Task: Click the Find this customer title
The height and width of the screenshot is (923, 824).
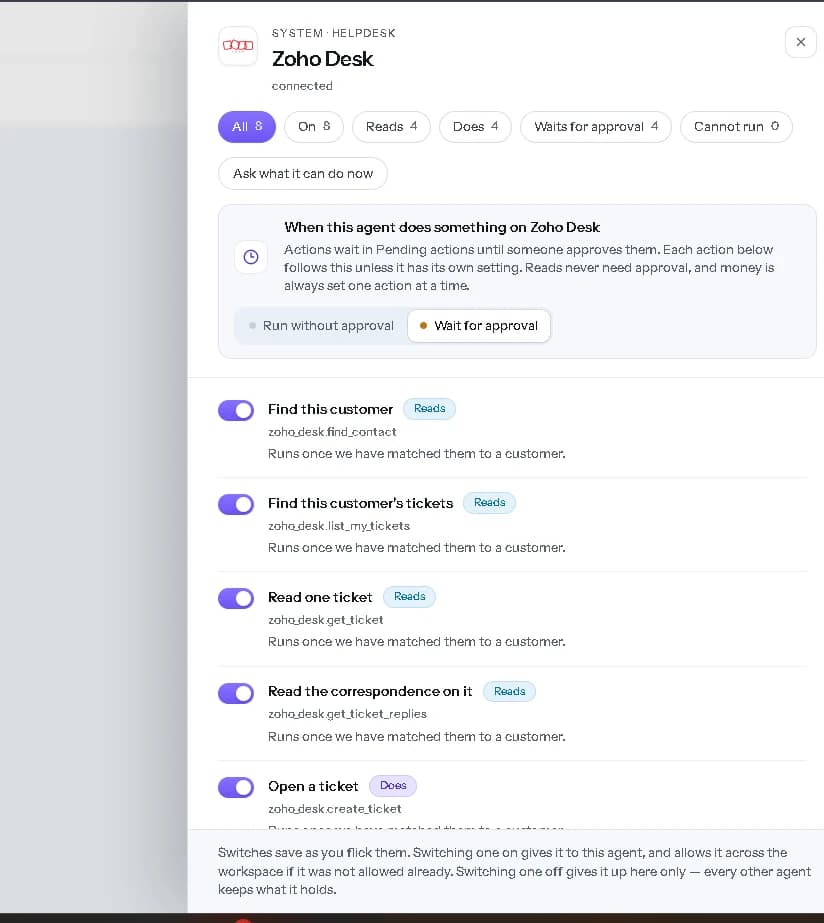Action: pos(330,410)
